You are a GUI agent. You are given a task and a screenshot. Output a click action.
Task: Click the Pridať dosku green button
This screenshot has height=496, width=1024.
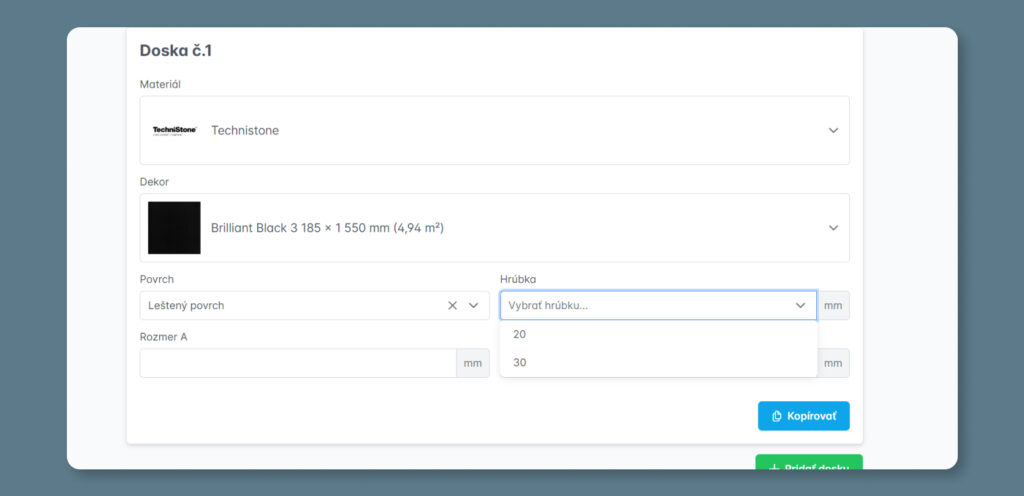[808, 462]
